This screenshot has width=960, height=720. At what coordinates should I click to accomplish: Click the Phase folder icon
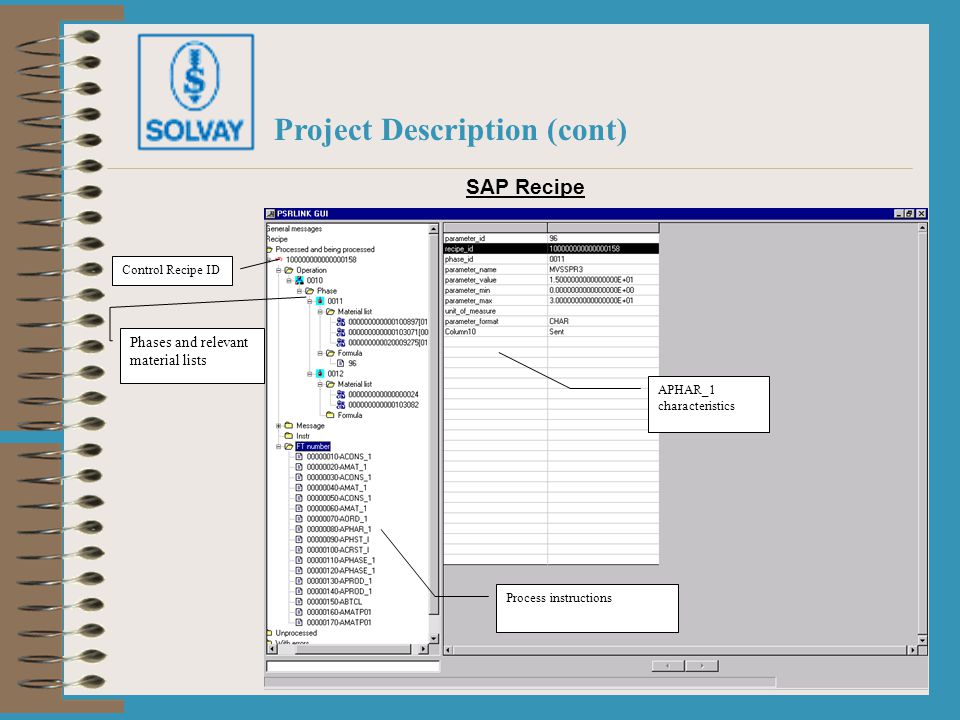(x=310, y=291)
